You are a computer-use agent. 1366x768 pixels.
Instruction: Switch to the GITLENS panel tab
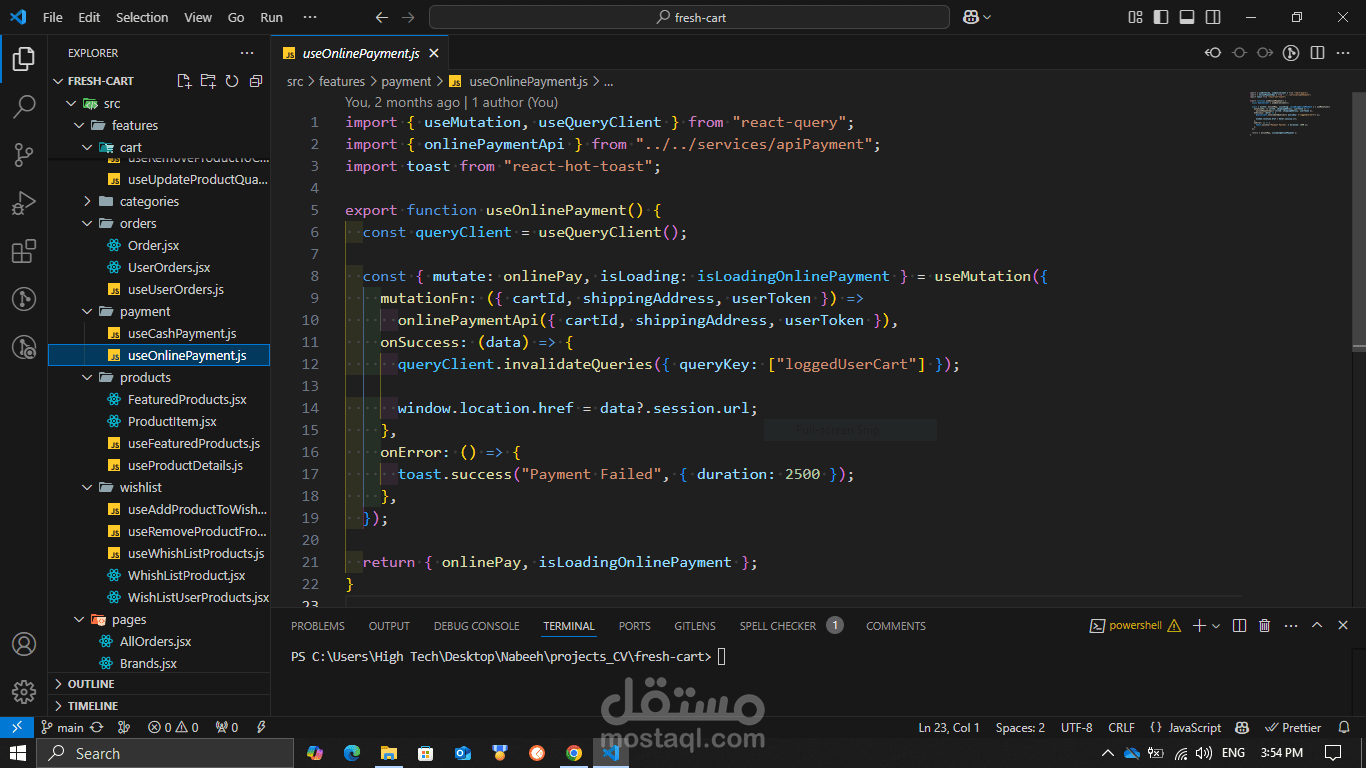point(695,626)
